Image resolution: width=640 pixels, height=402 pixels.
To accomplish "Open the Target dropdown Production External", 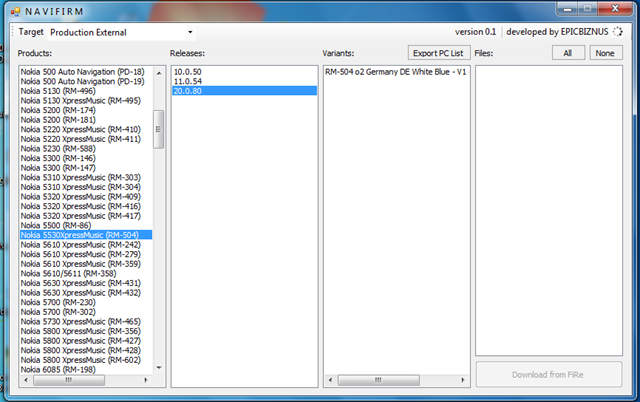I will tap(121, 32).
